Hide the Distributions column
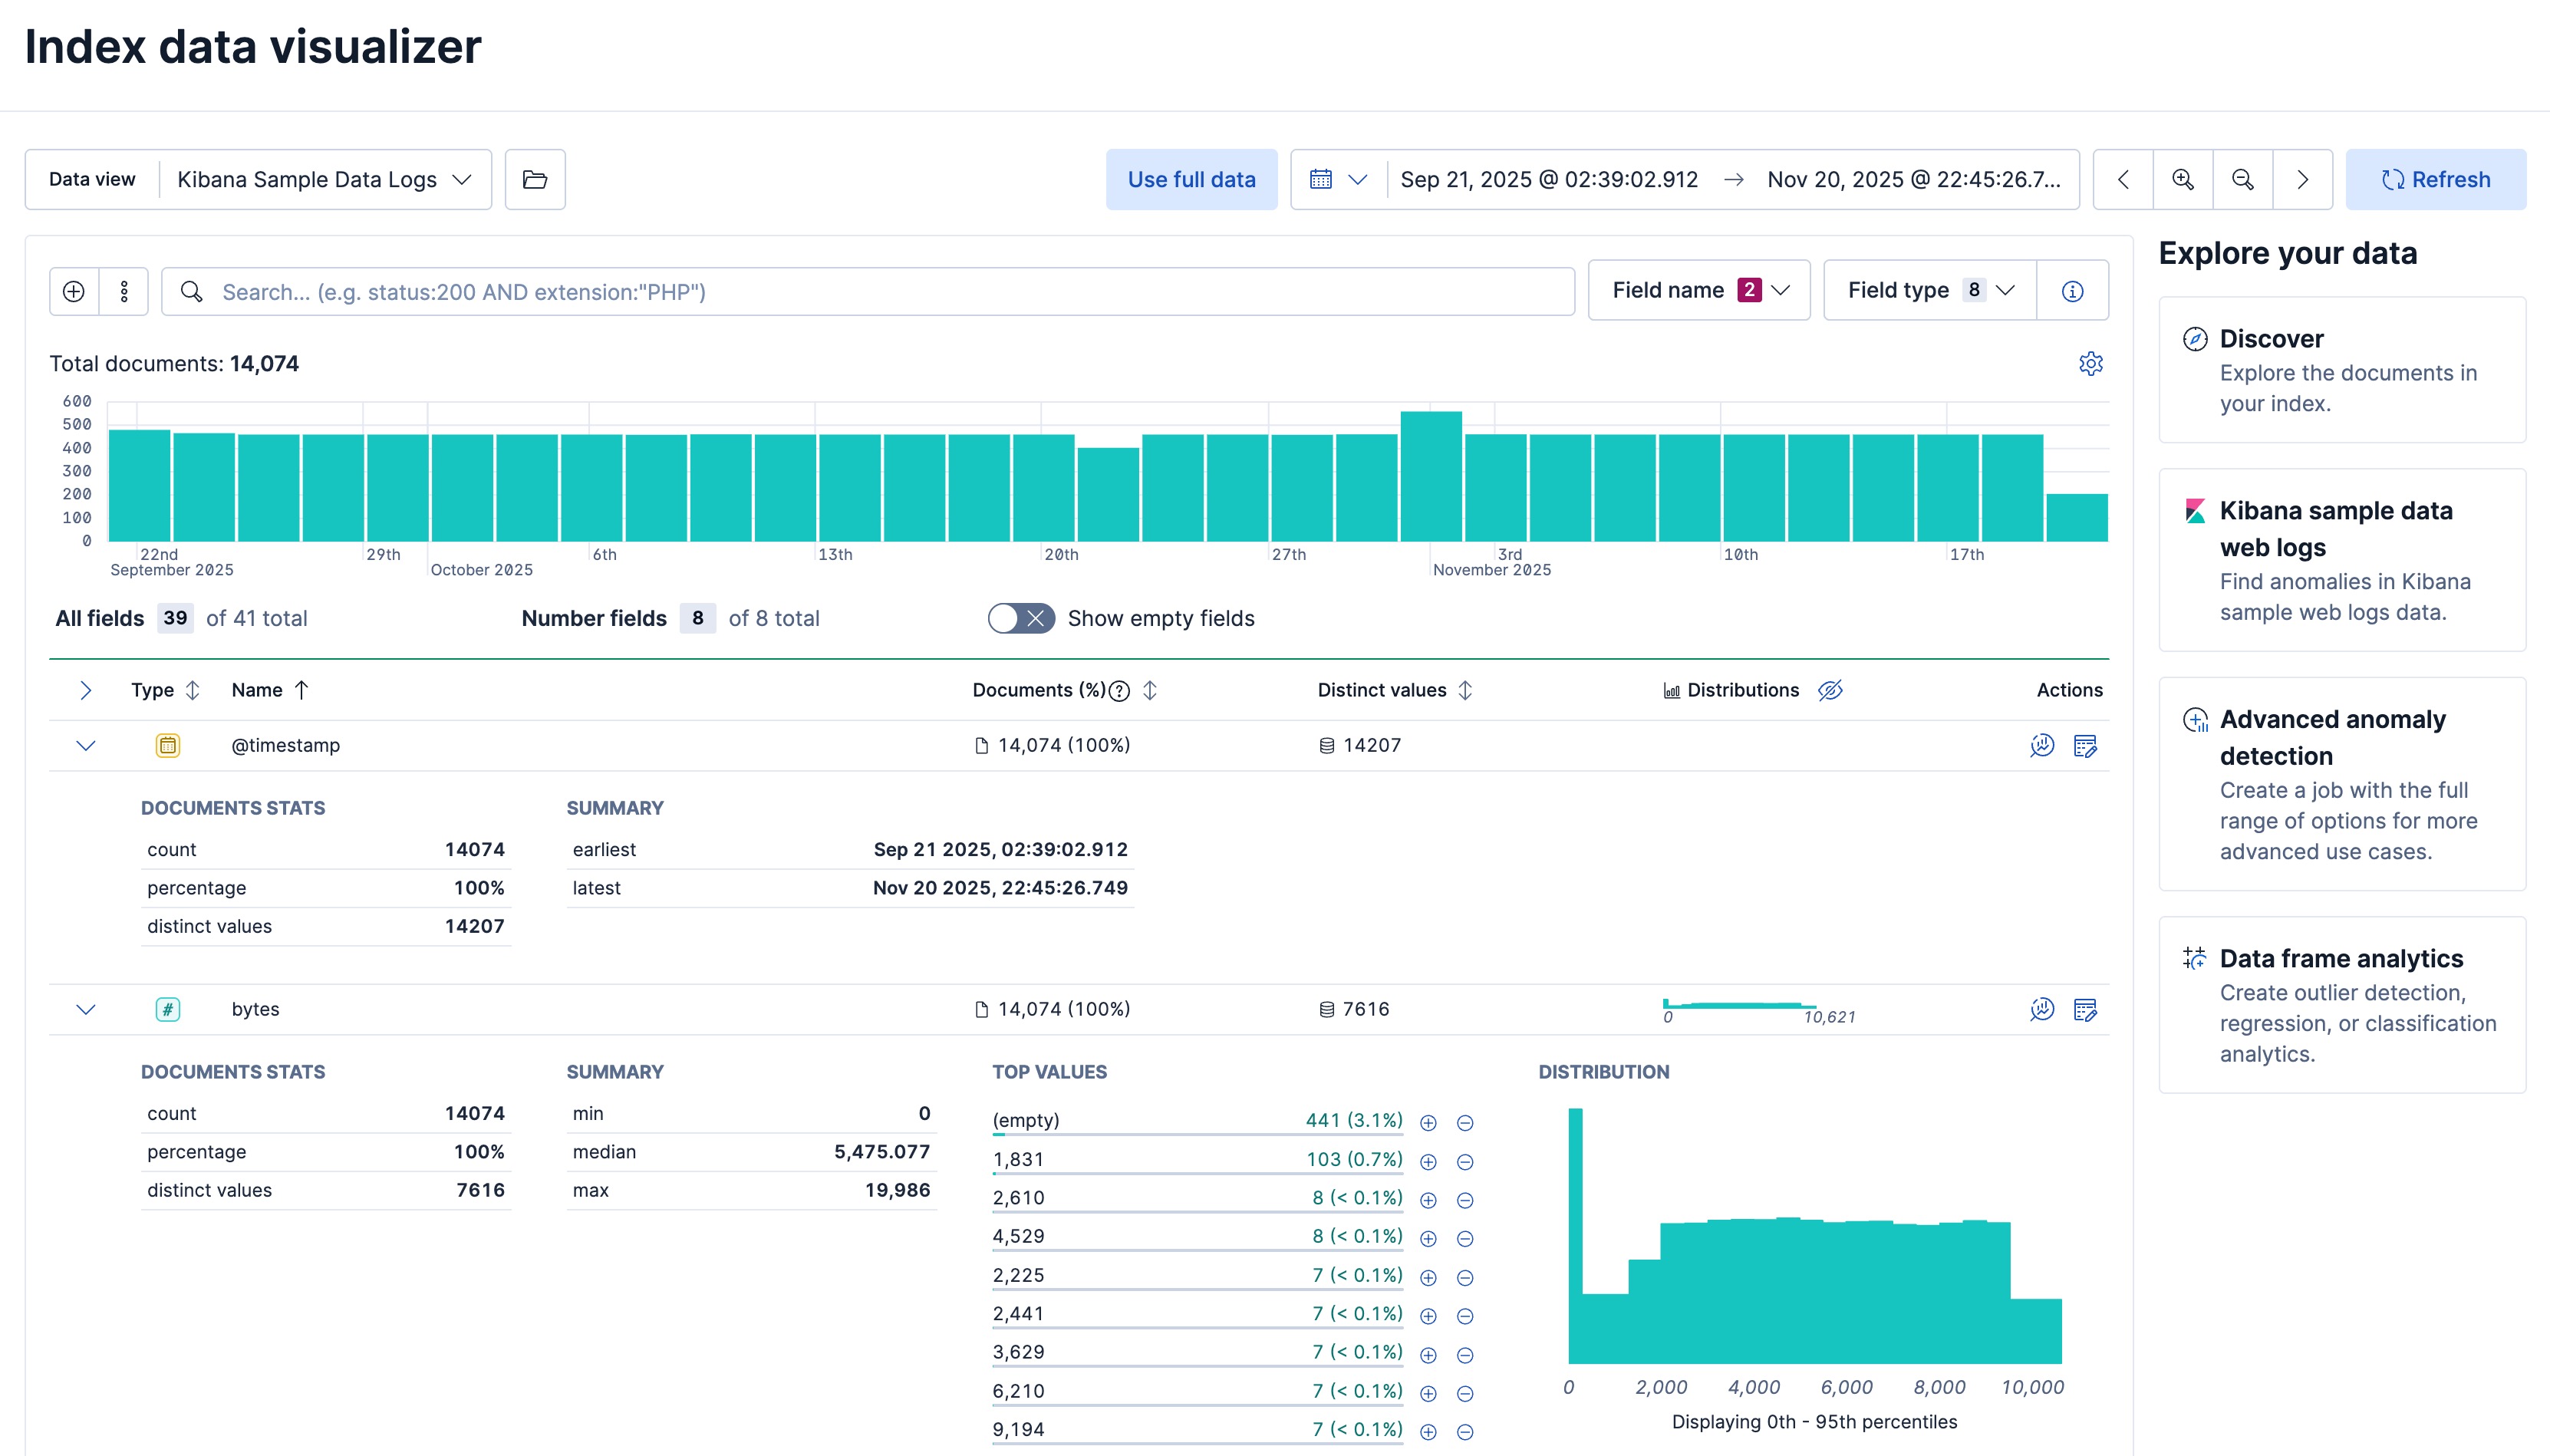This screenshot has height=1456, width=2550. pos(1830,690)
